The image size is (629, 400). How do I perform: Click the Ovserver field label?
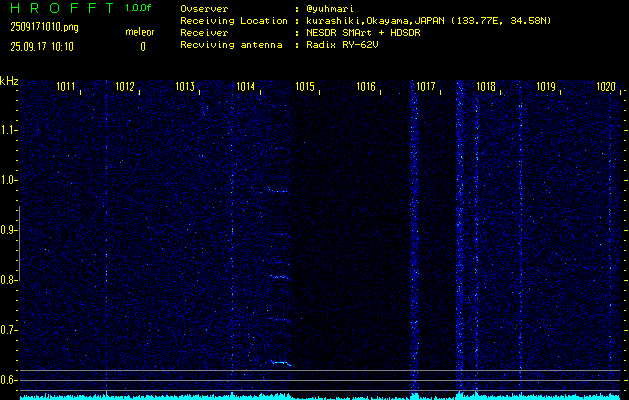(x=204, y=9)
